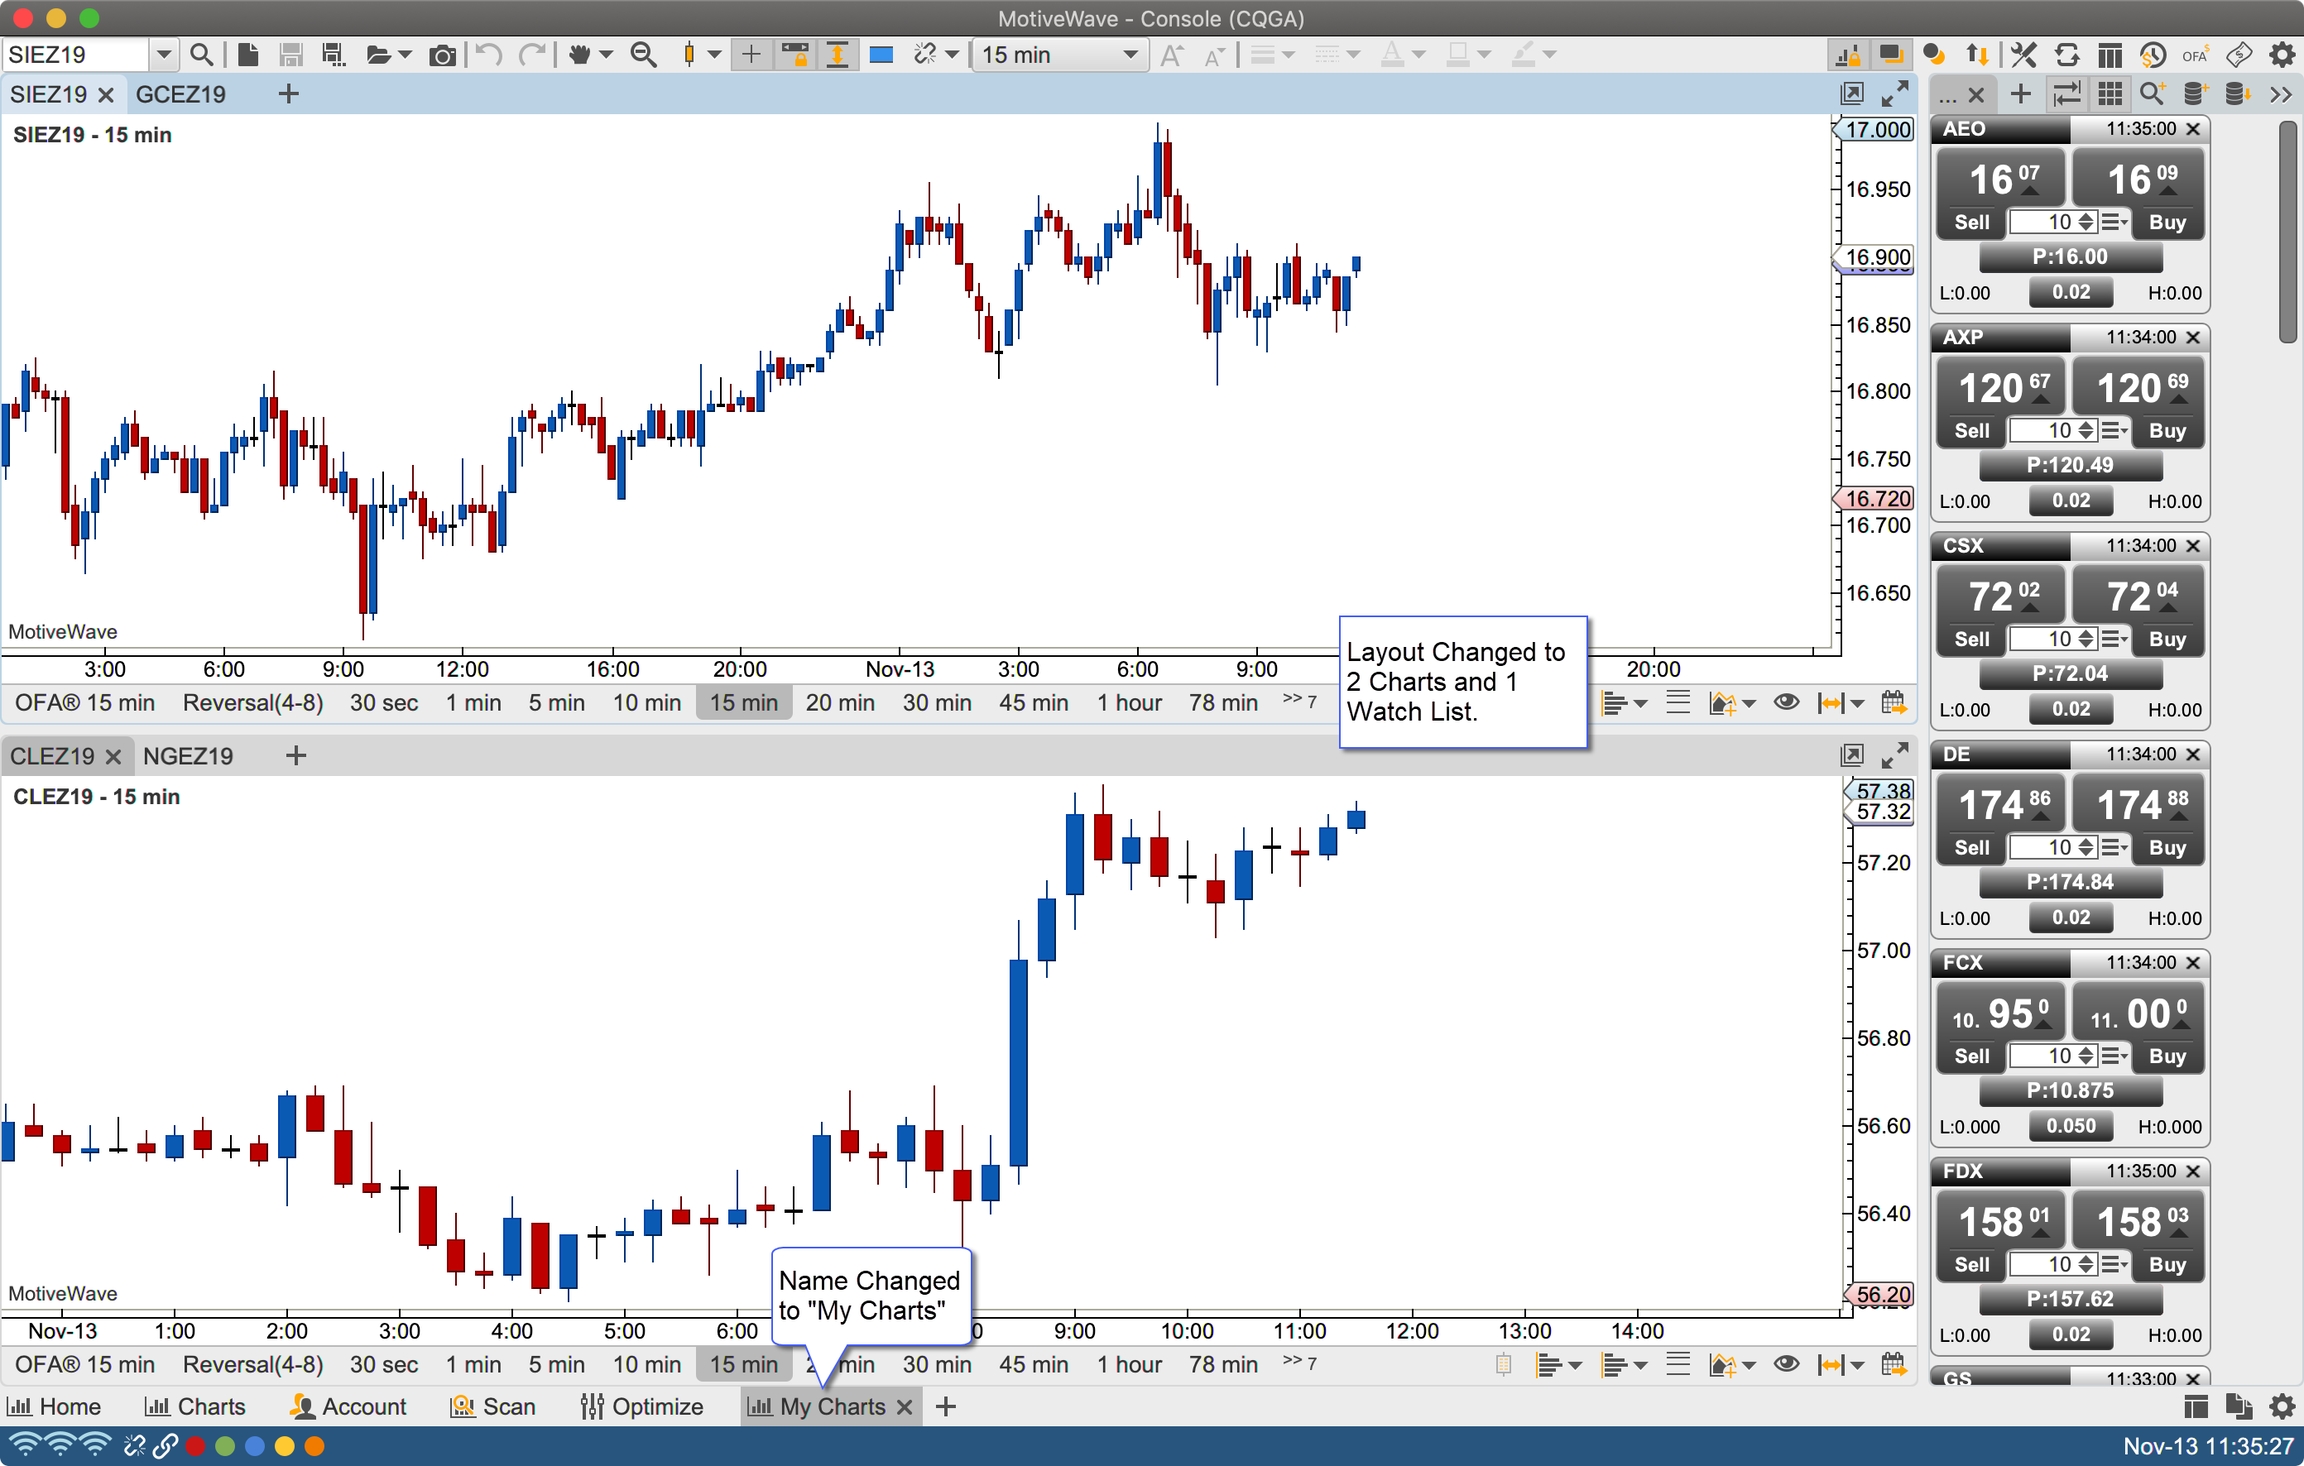Image resolution: width=2304 pixels, height=1466 pixels.
Task: Click the blue rectangle color swatch
Action: click(881, 54)
